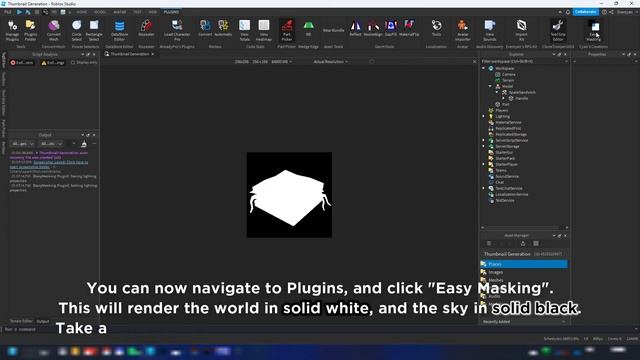Image resolution: width=640 pixels, height=360 pixels.
Task: Run the Repeater plugin
Action: point(146,30)
